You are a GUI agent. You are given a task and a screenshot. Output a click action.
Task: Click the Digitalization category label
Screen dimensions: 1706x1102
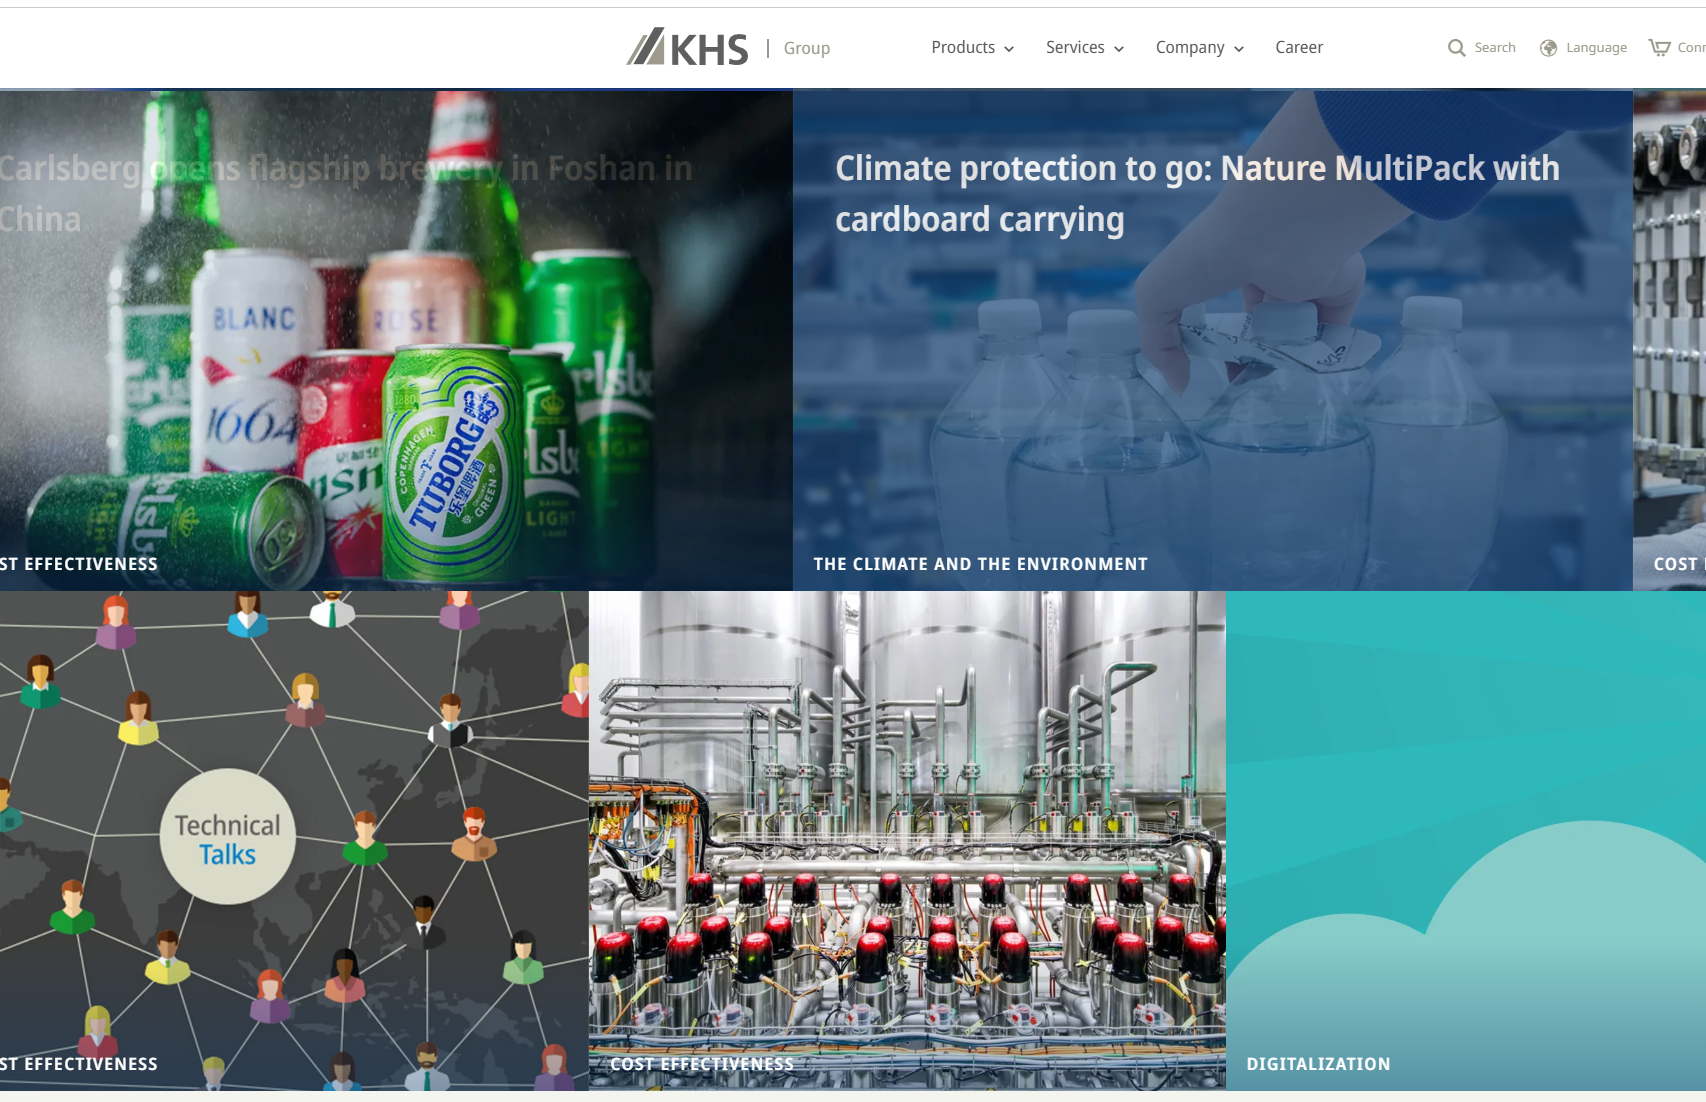pyautogui.click(x=1317, y=1064)
